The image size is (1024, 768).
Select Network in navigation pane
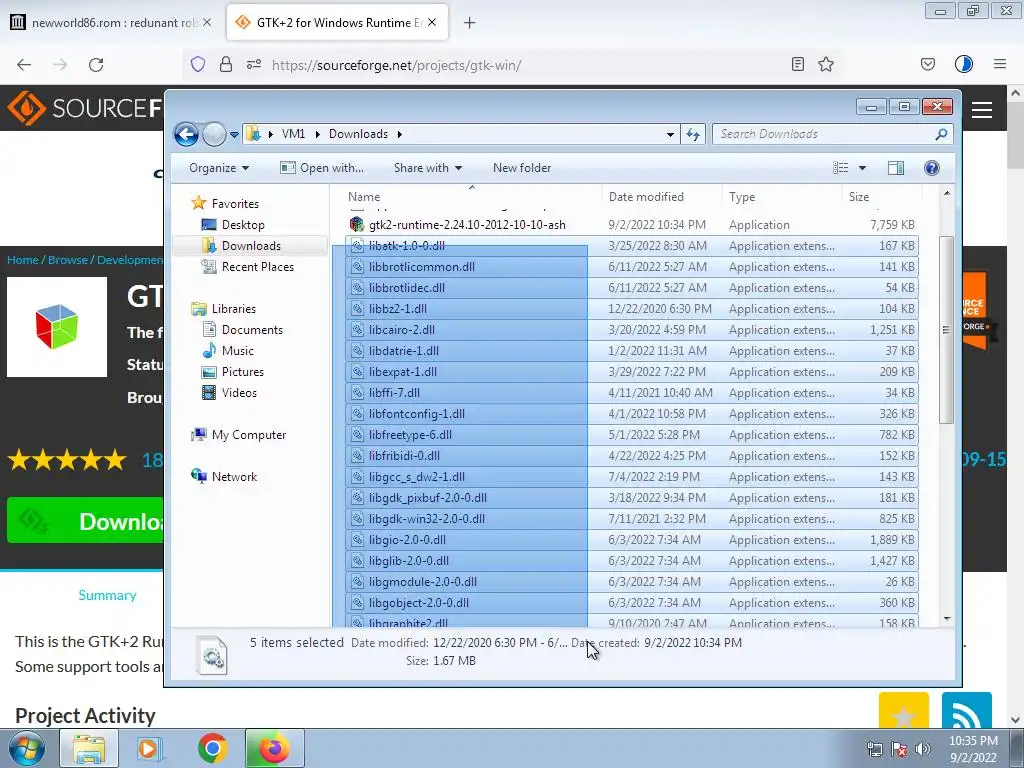(224, 477)
